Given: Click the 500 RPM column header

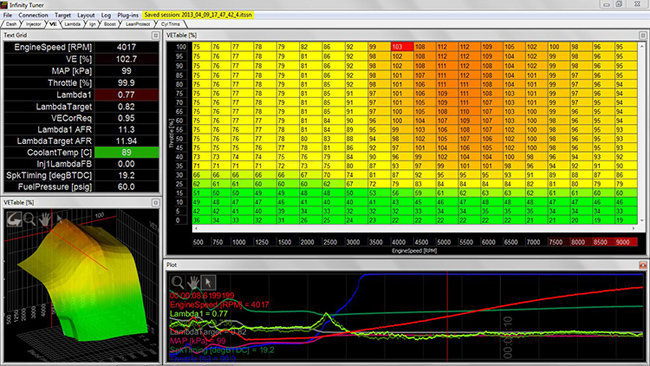Looking at the screenshot, I should coord(199,242).
